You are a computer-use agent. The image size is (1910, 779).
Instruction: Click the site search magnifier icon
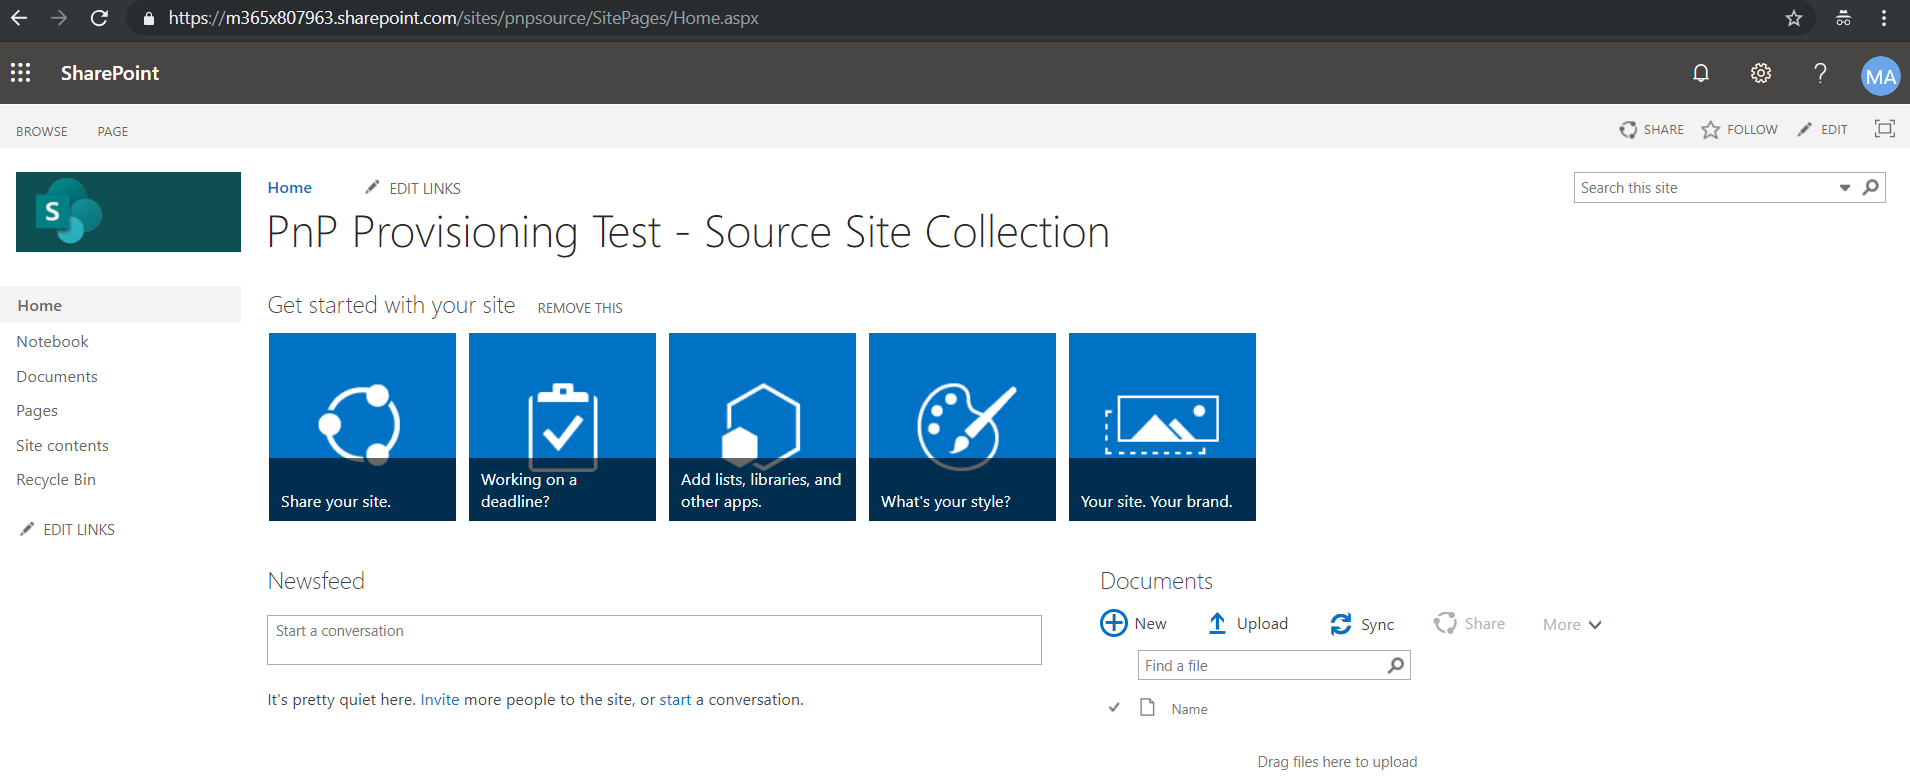(x=1870, y=187)
